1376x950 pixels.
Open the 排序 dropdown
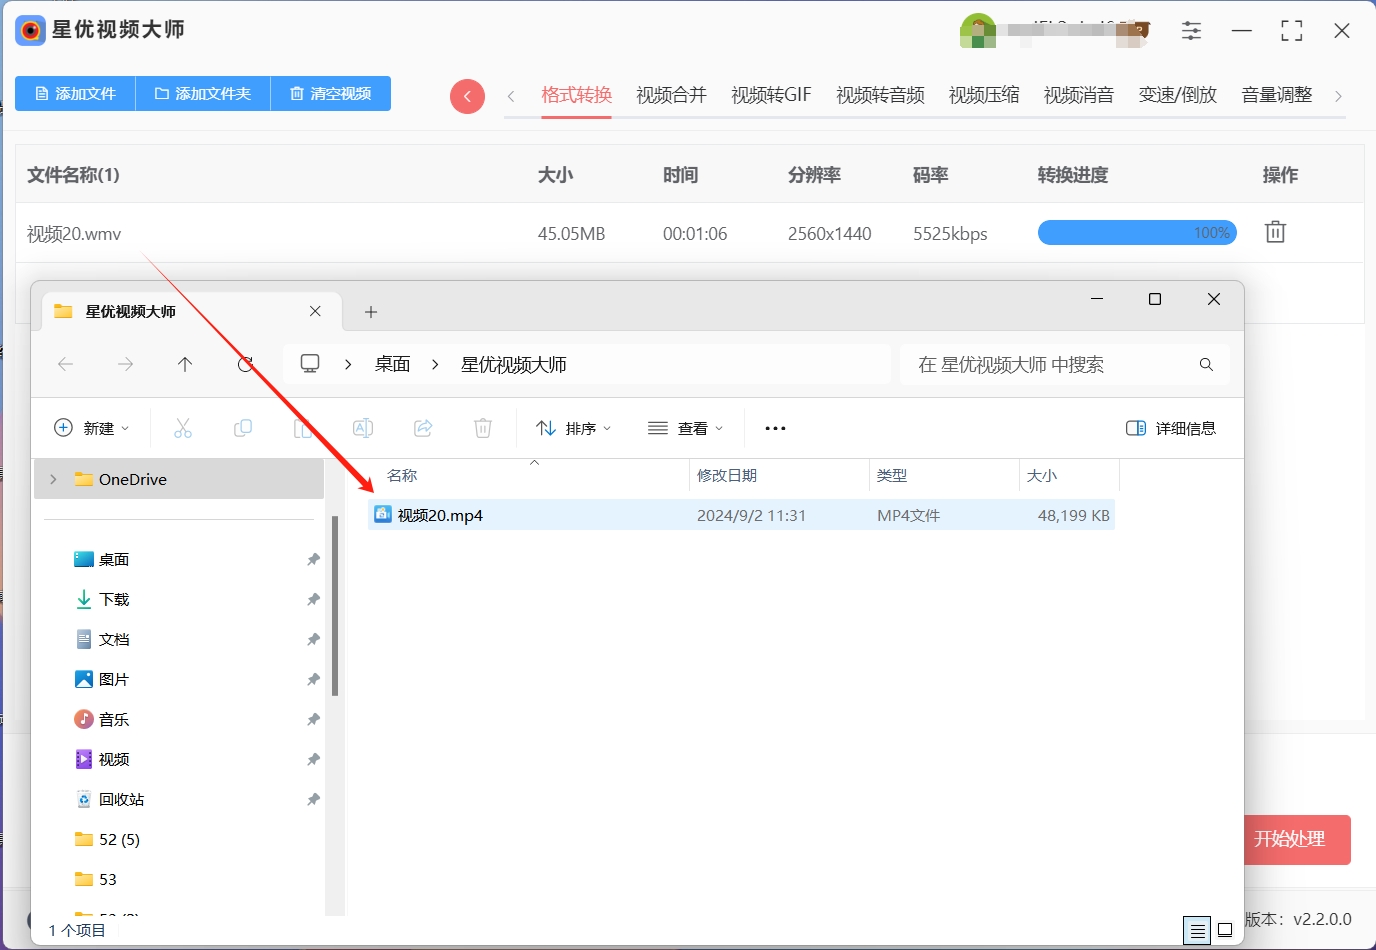pyautogui.click(x=574, y=428)
